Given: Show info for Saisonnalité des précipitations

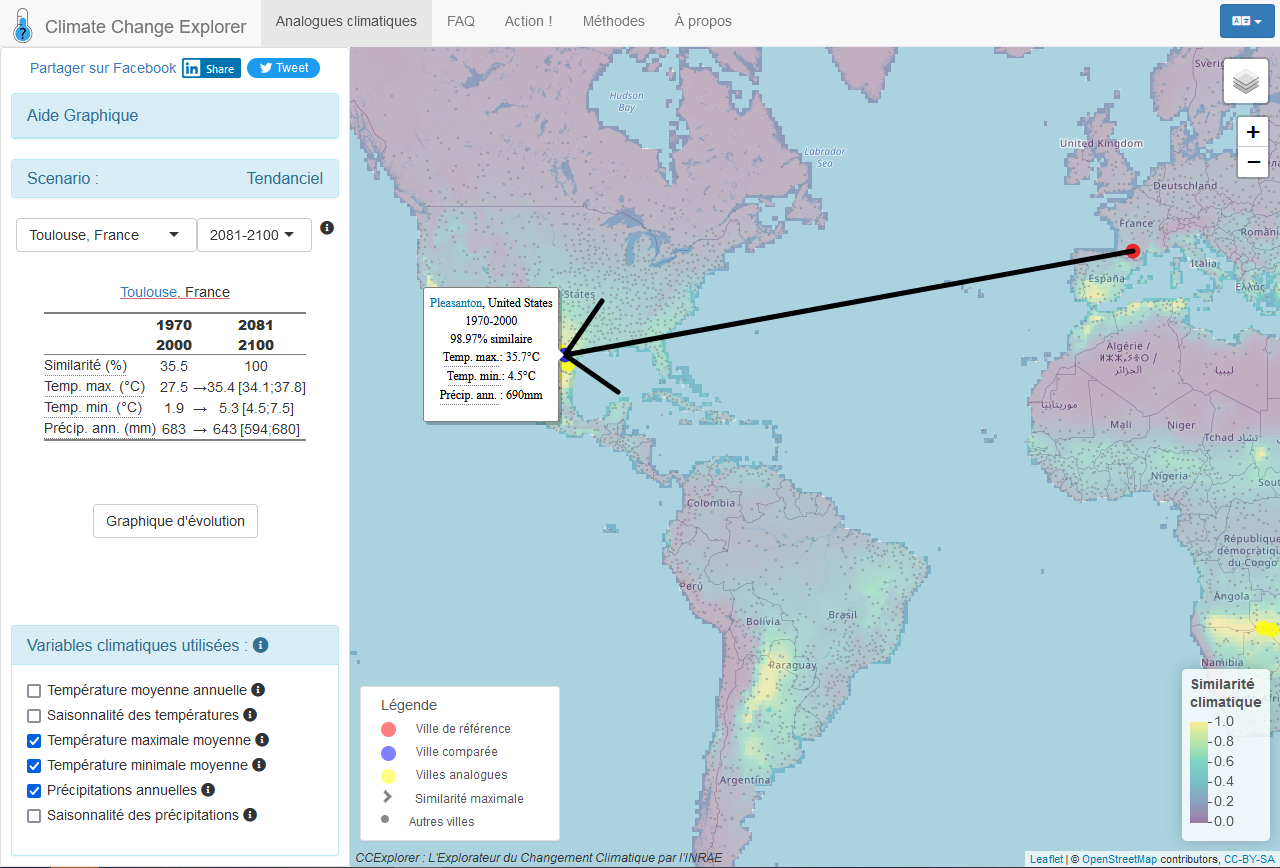Looking at the screenshot, I should click(x=250, y=815).
